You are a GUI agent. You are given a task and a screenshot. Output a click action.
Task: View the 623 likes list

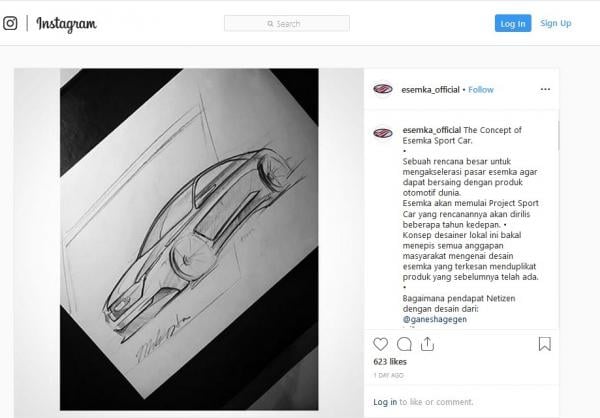click(390, 362)
